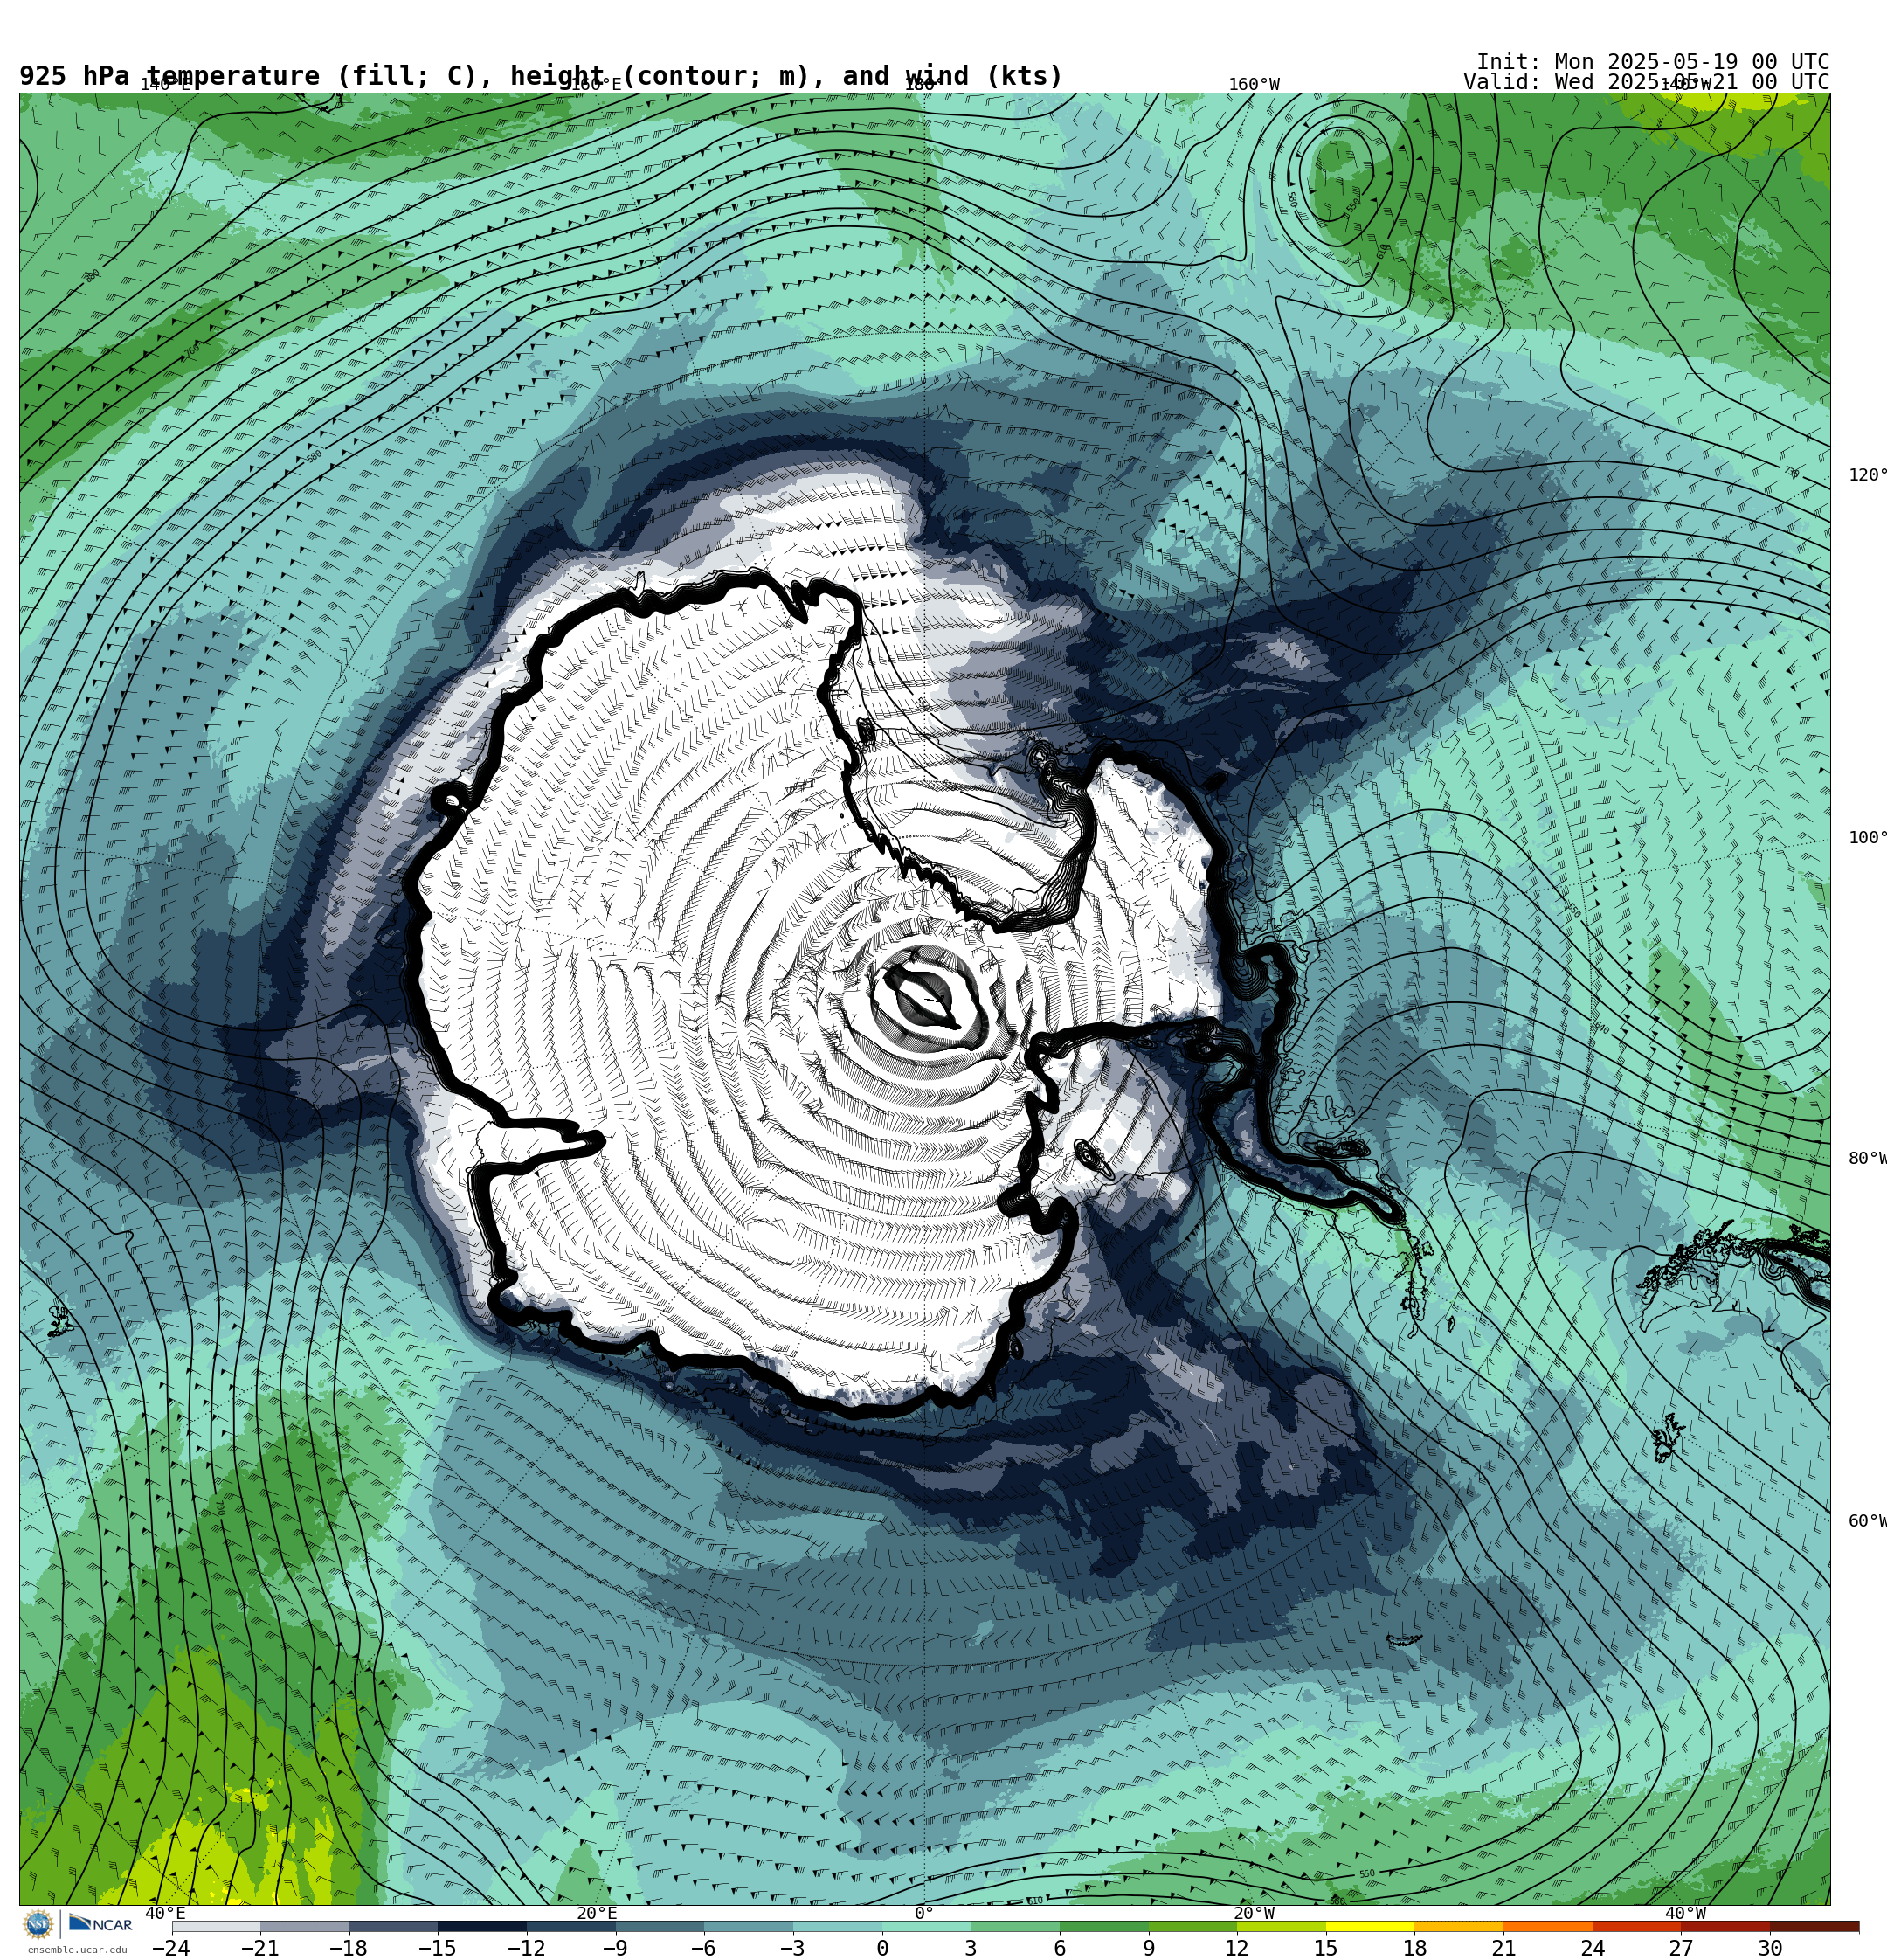Image resolution: width=1887 pixels, height=1960 pixels.
Task: Pick the 0 to 3 mint colorbar swatch
Action: coord(926,1926)
